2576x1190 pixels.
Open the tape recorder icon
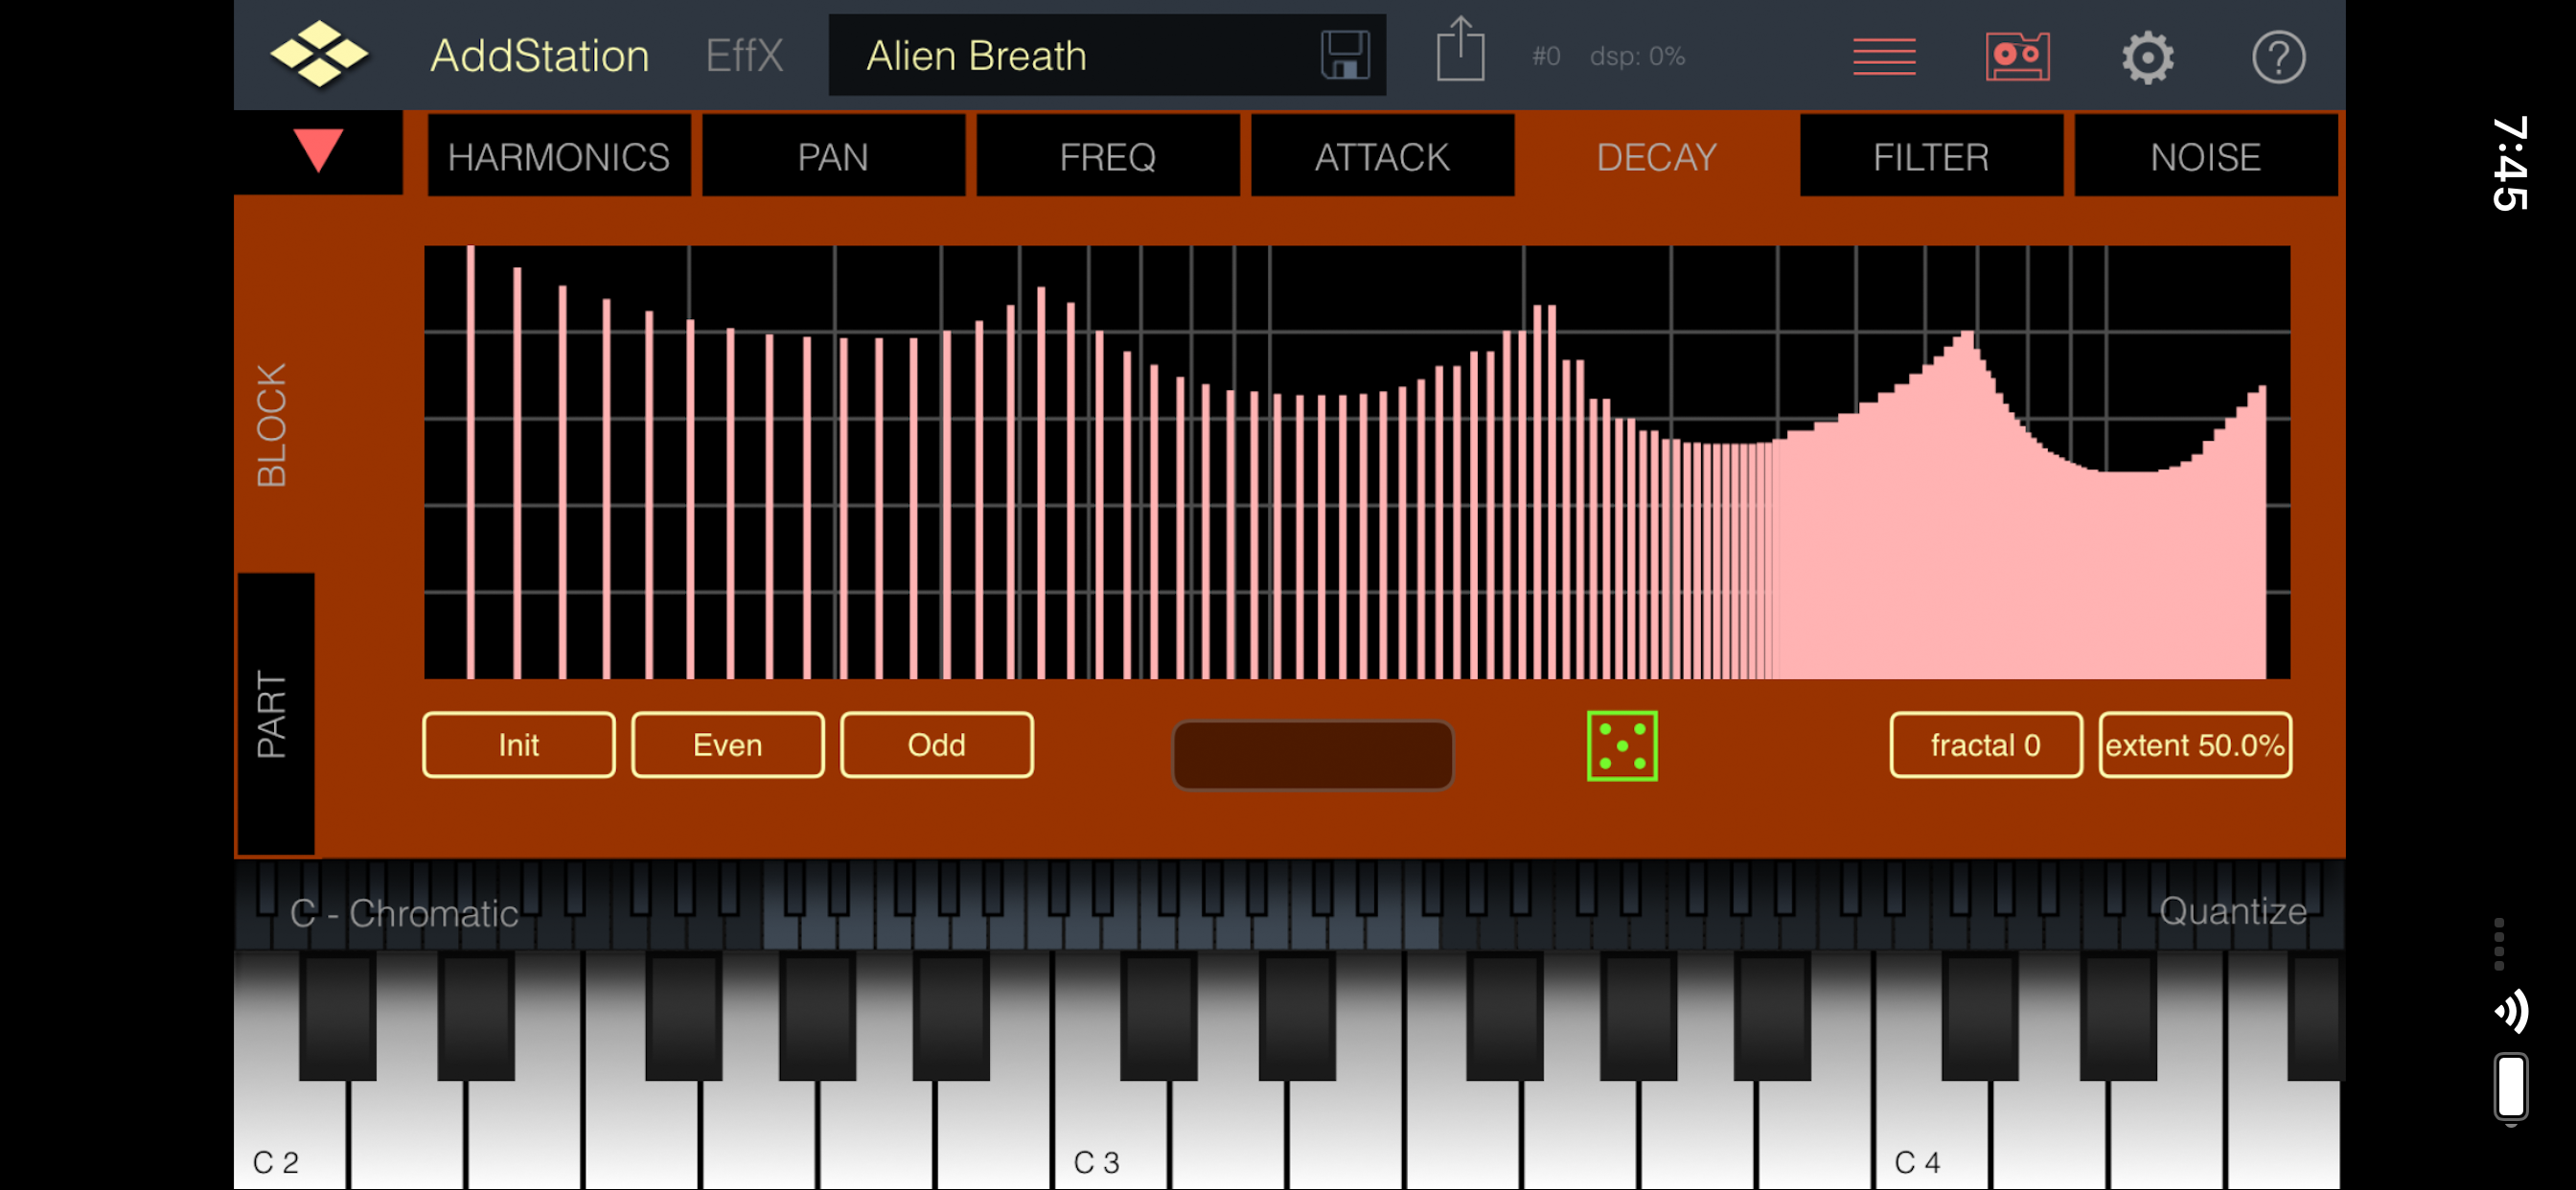pos(2016,57)
